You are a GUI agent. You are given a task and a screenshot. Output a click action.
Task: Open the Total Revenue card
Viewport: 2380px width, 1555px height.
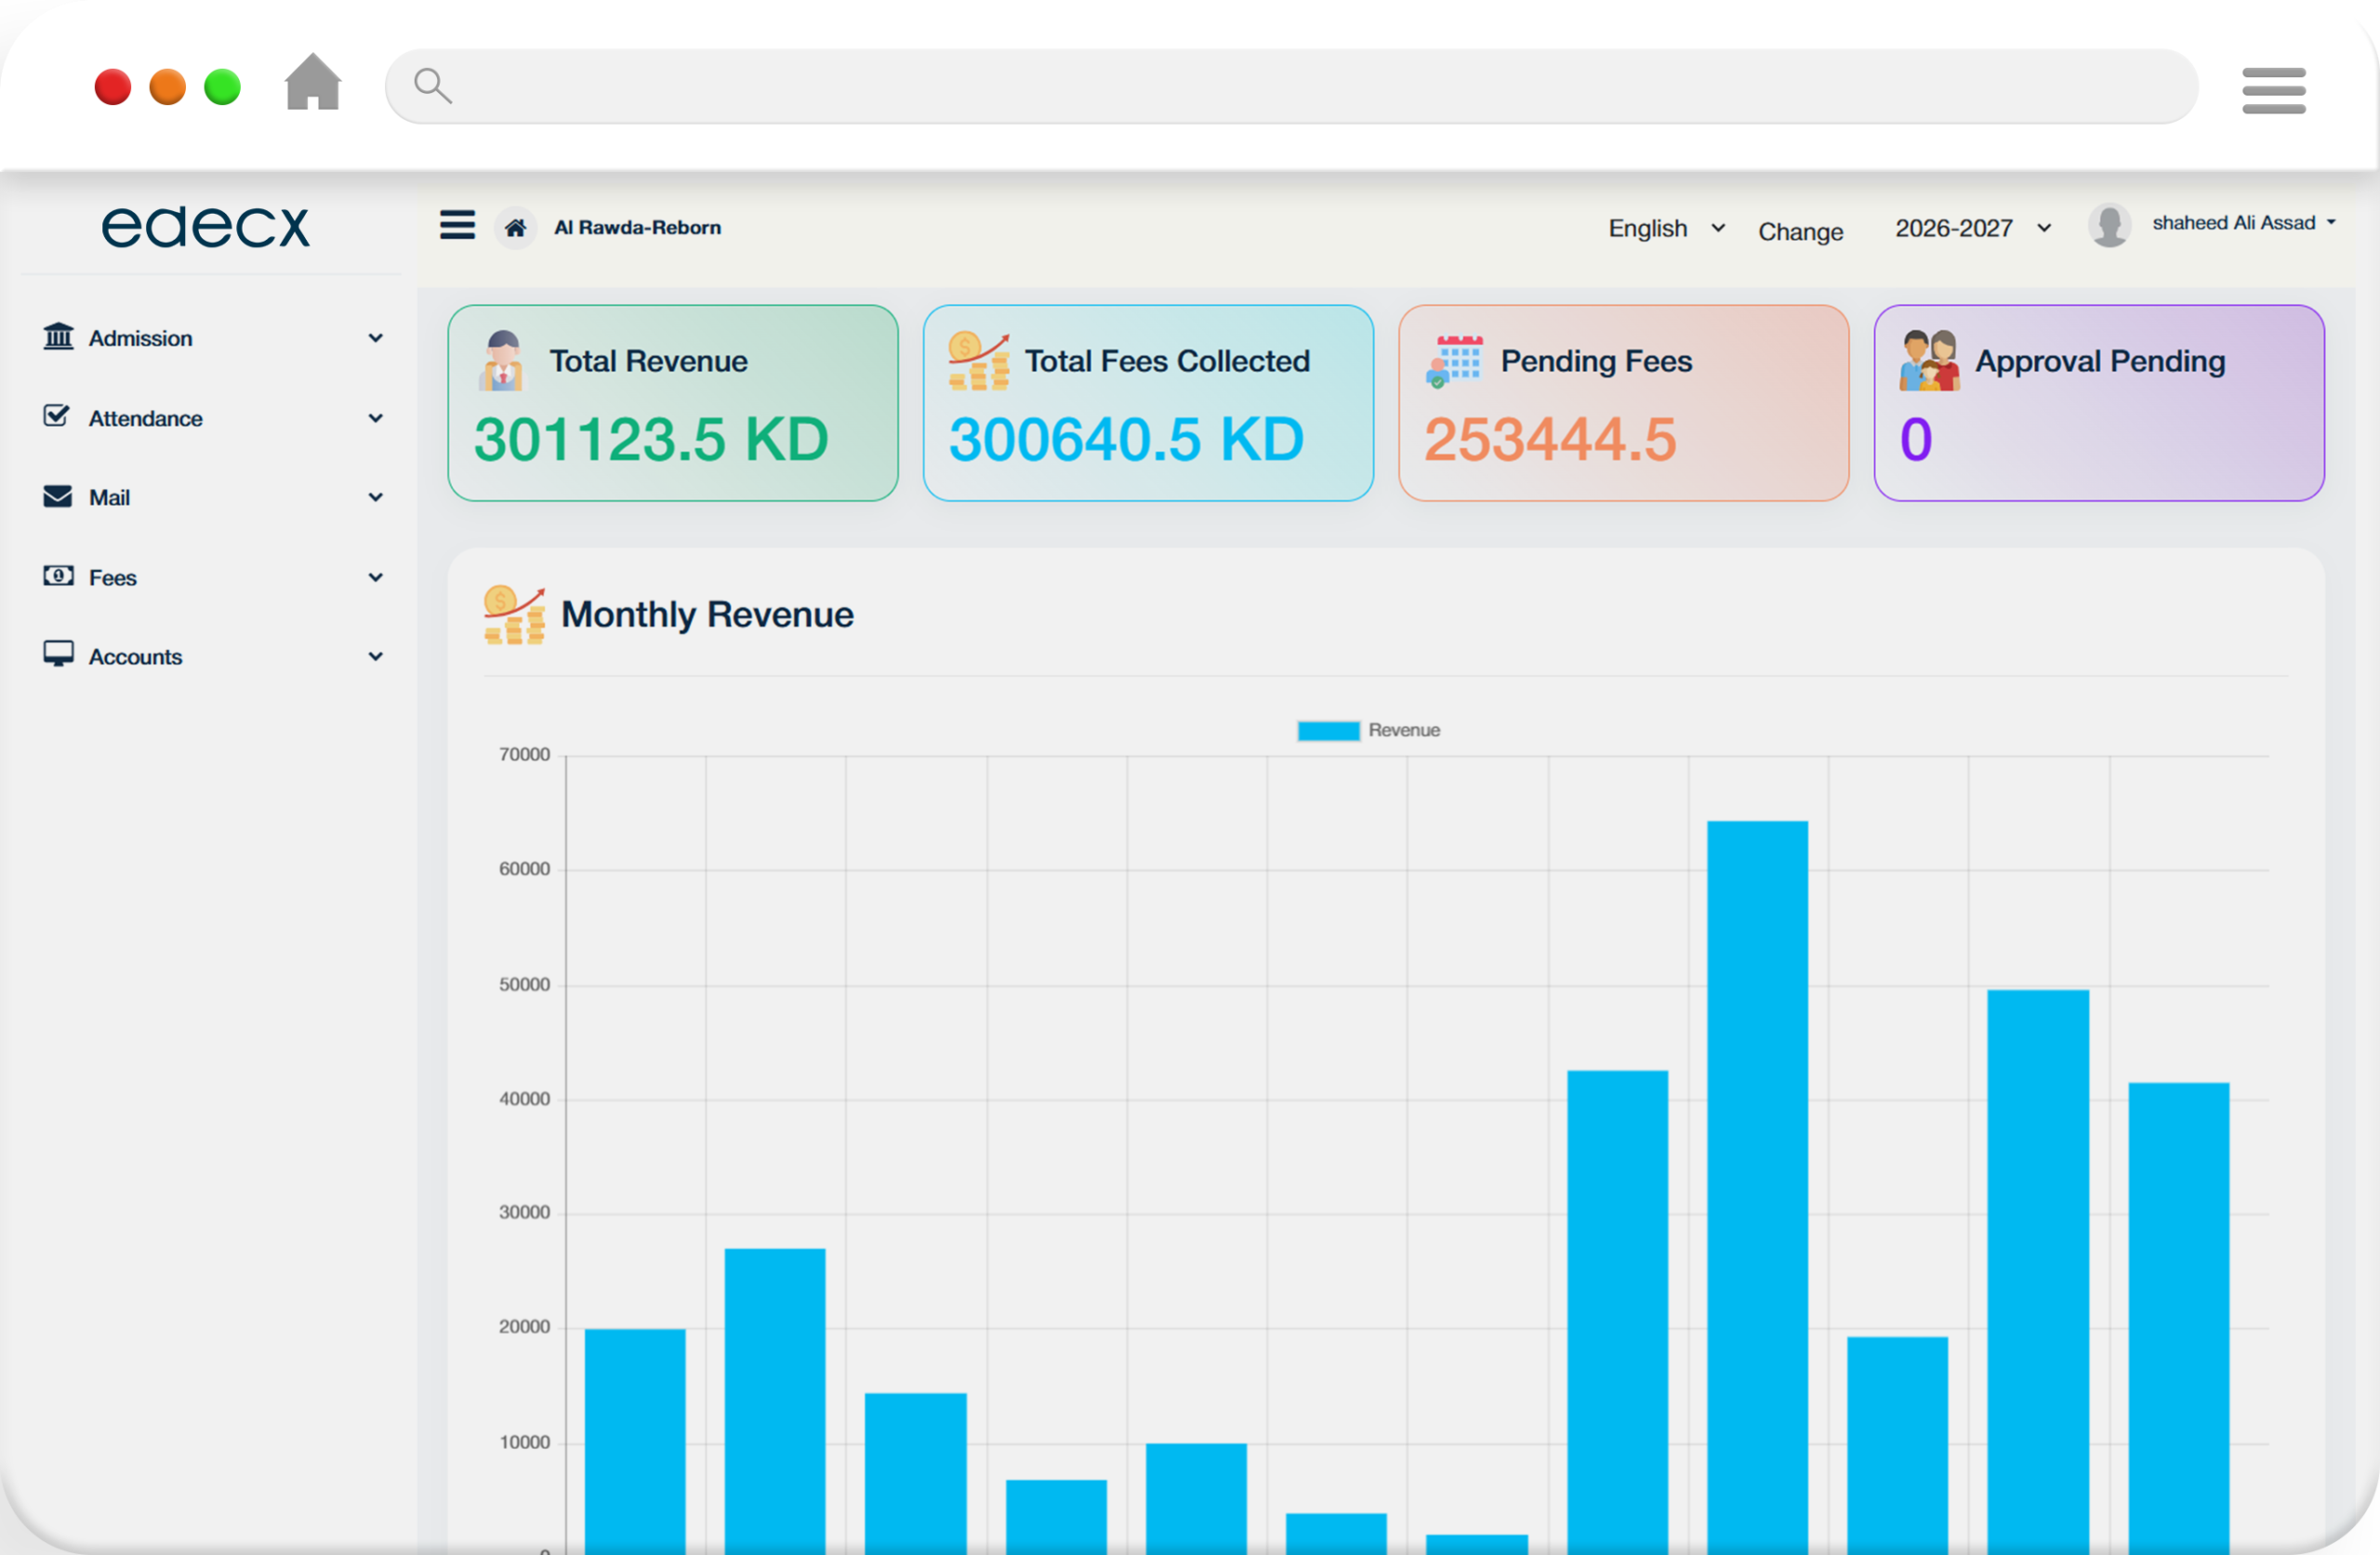[672, 403]
